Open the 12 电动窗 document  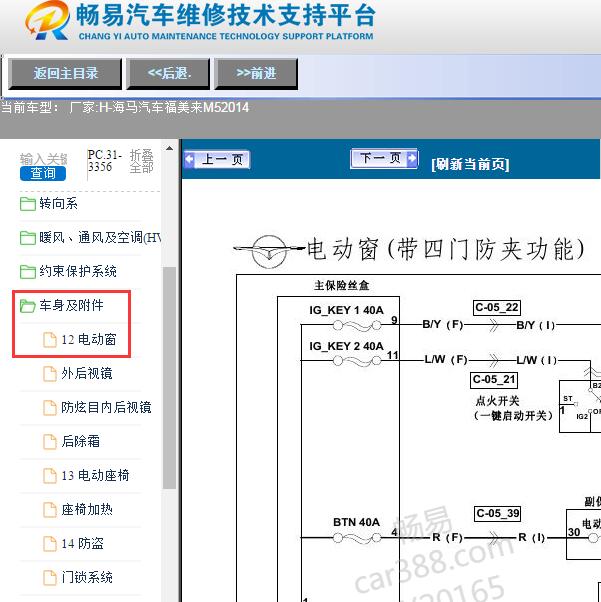point(88,339)
